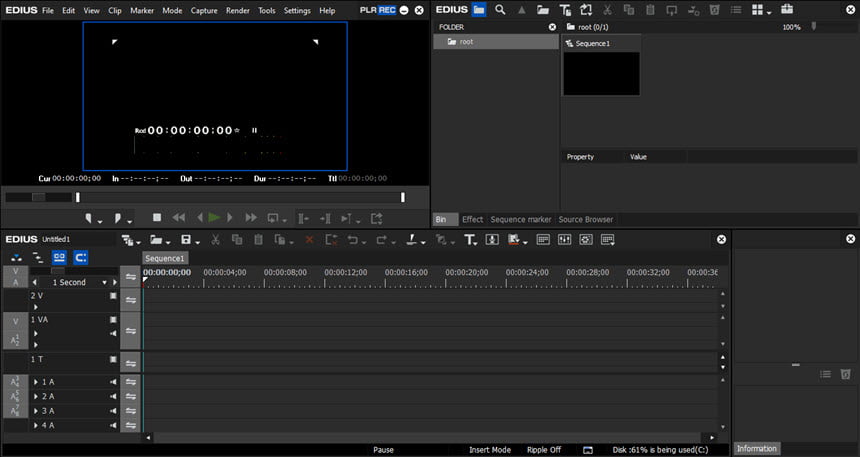Start playback with the green Play button

pyautogui.click(x=214, y=218)
